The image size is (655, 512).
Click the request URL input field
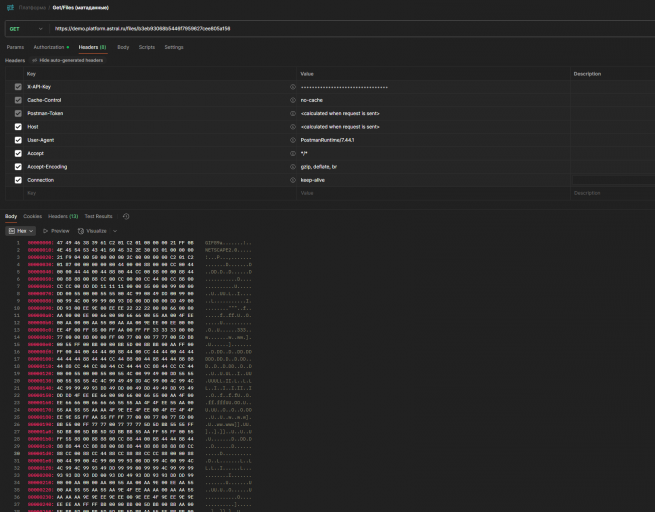[353, 29]
